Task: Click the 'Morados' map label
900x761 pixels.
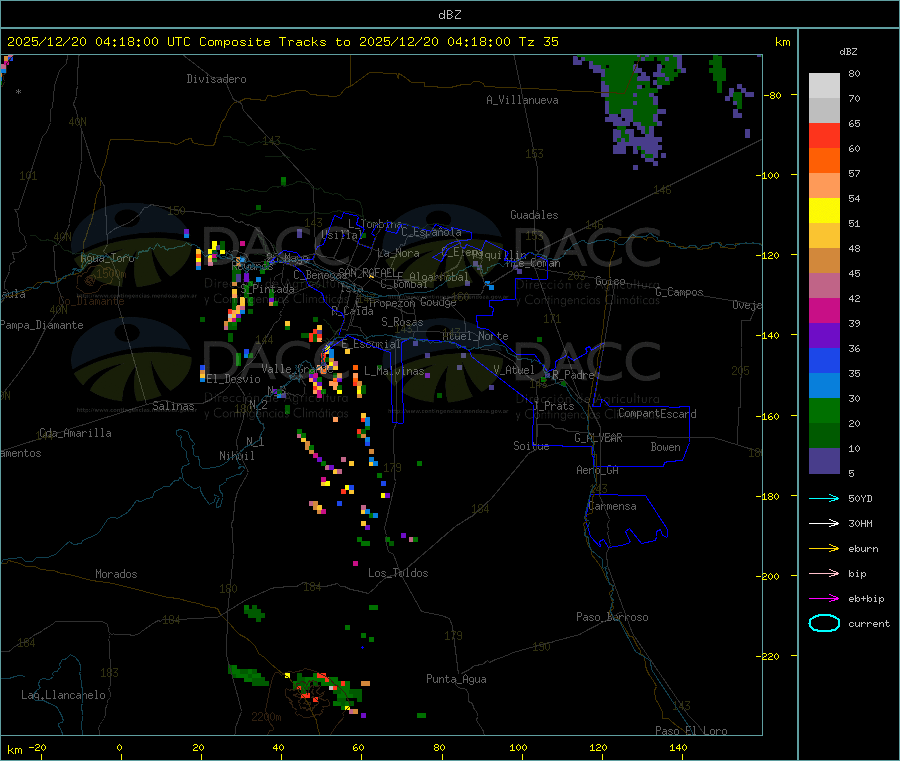Action: tap(116, 574)
